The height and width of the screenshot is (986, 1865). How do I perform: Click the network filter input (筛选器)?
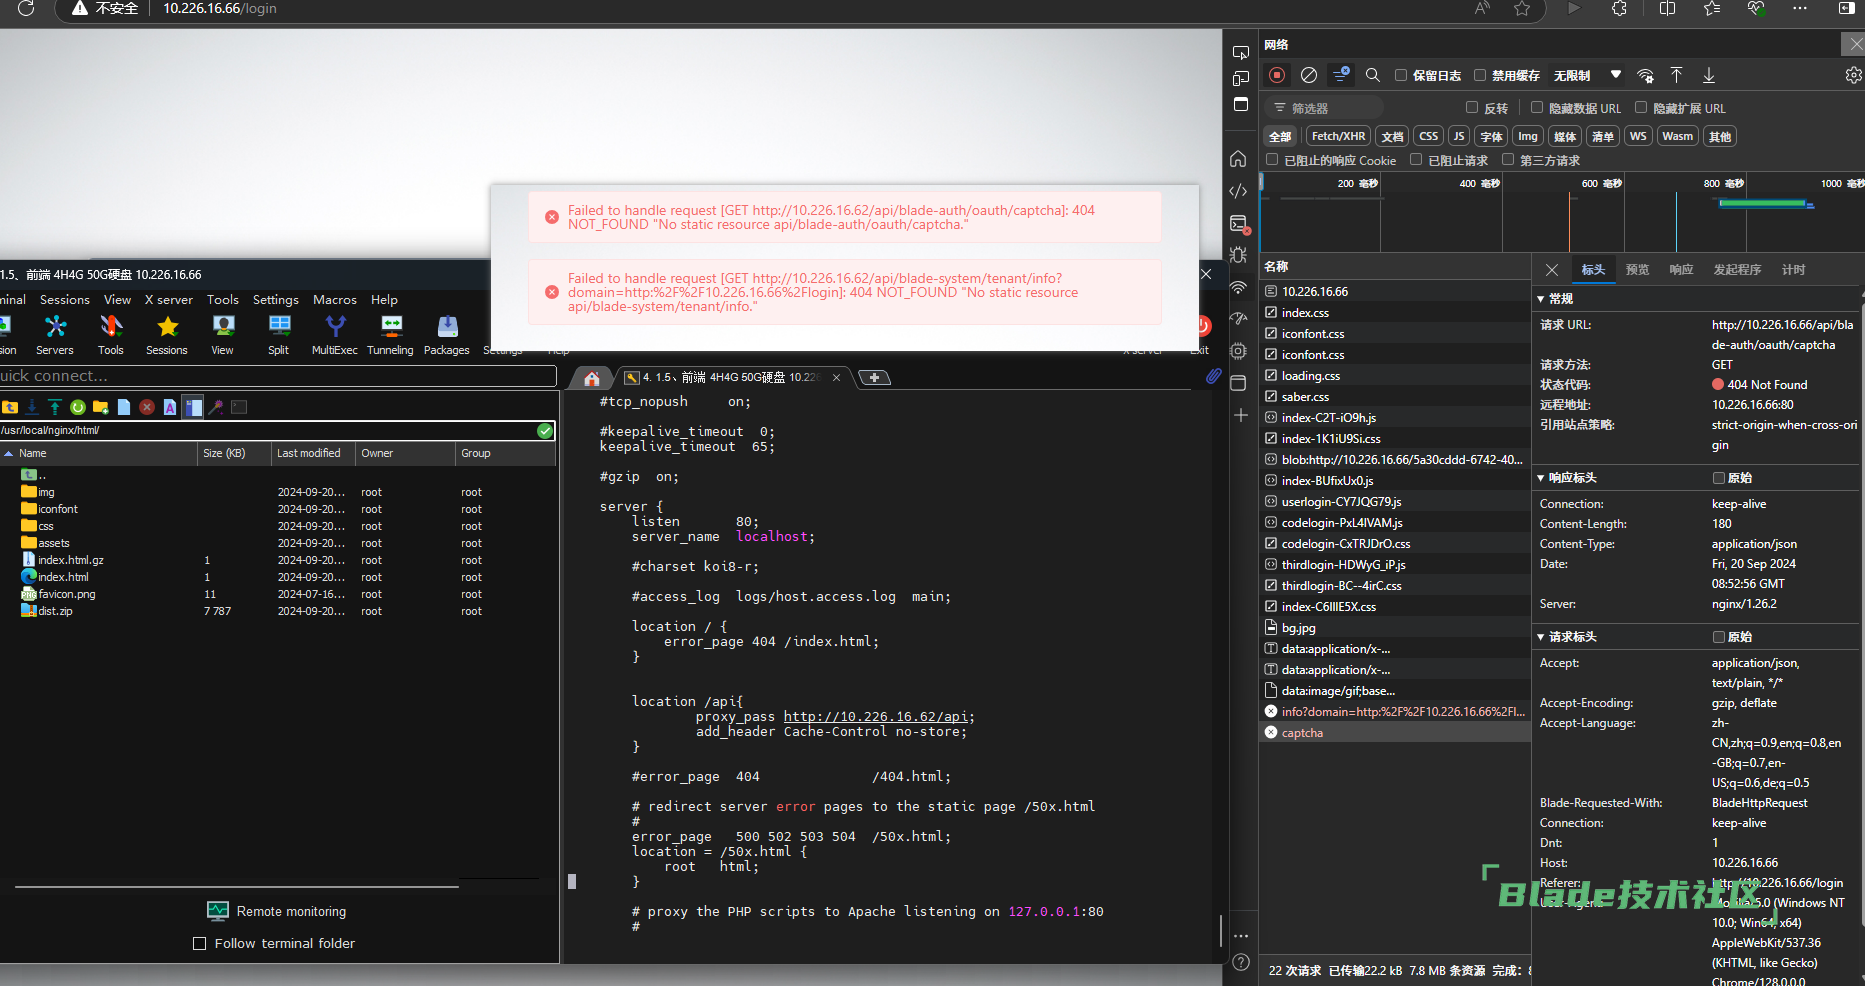click(x=1325, y=108)
